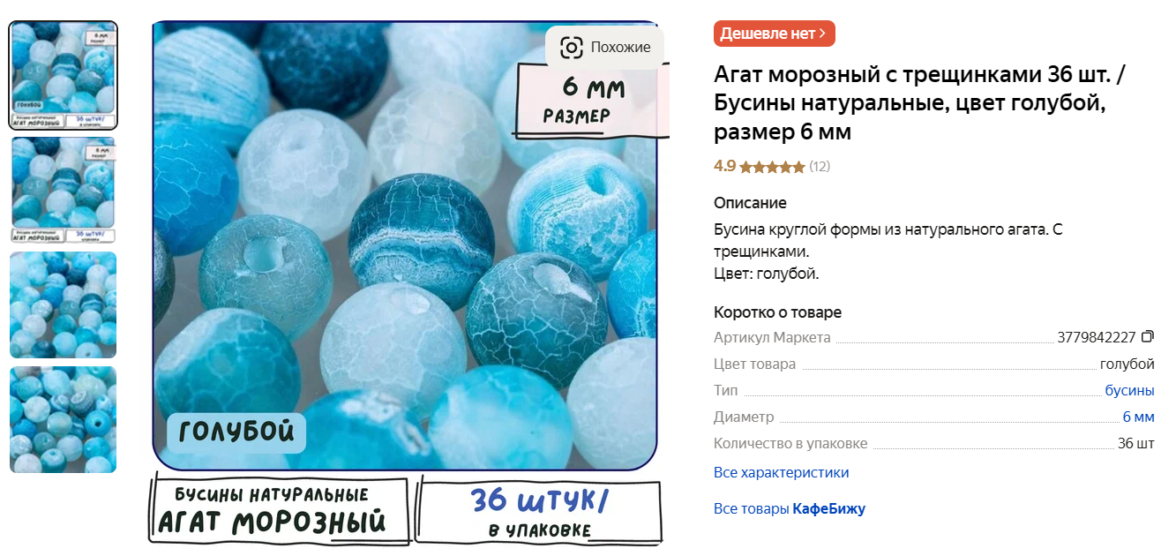Open the 12 reviews count
Viewport: 1176px width, 556px height.
click(819, 167)
